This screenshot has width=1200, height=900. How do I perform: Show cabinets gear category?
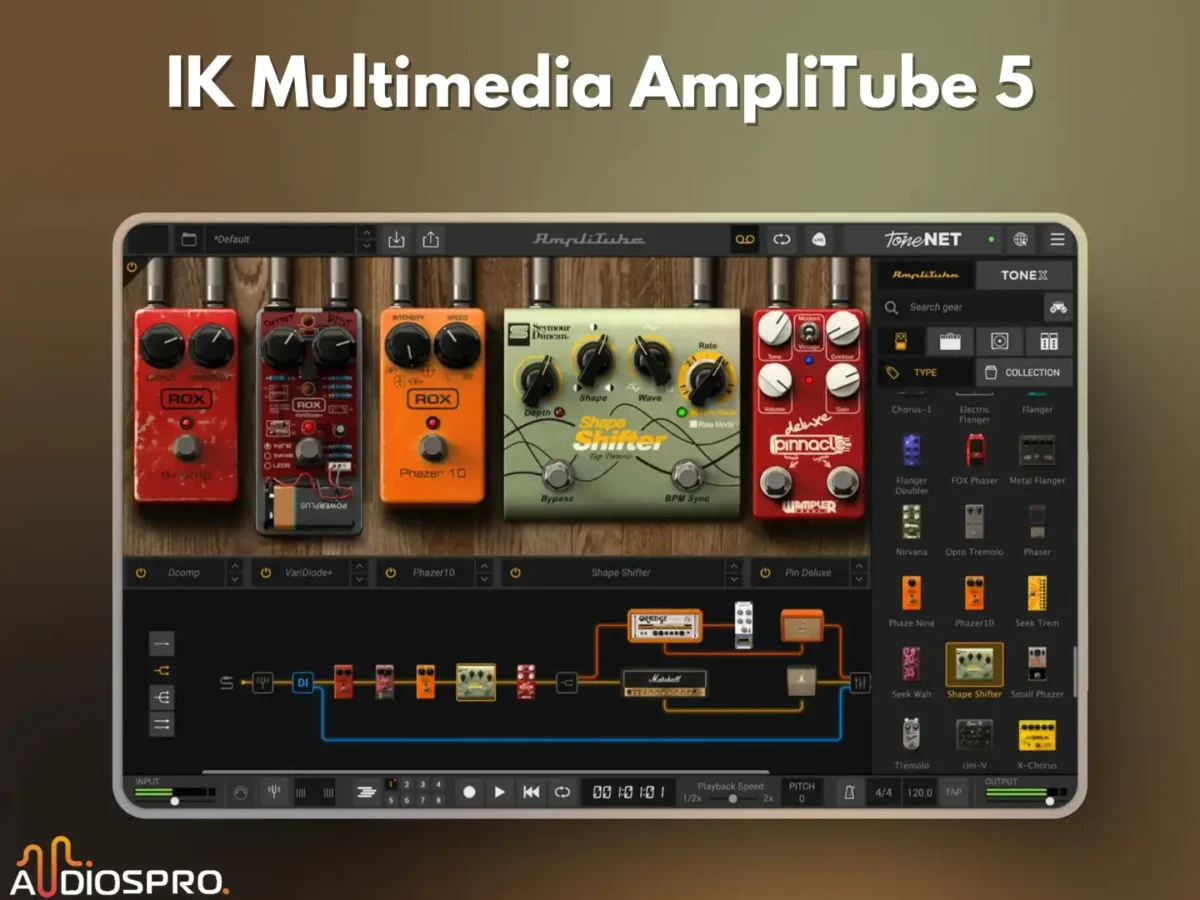[999, 341]
